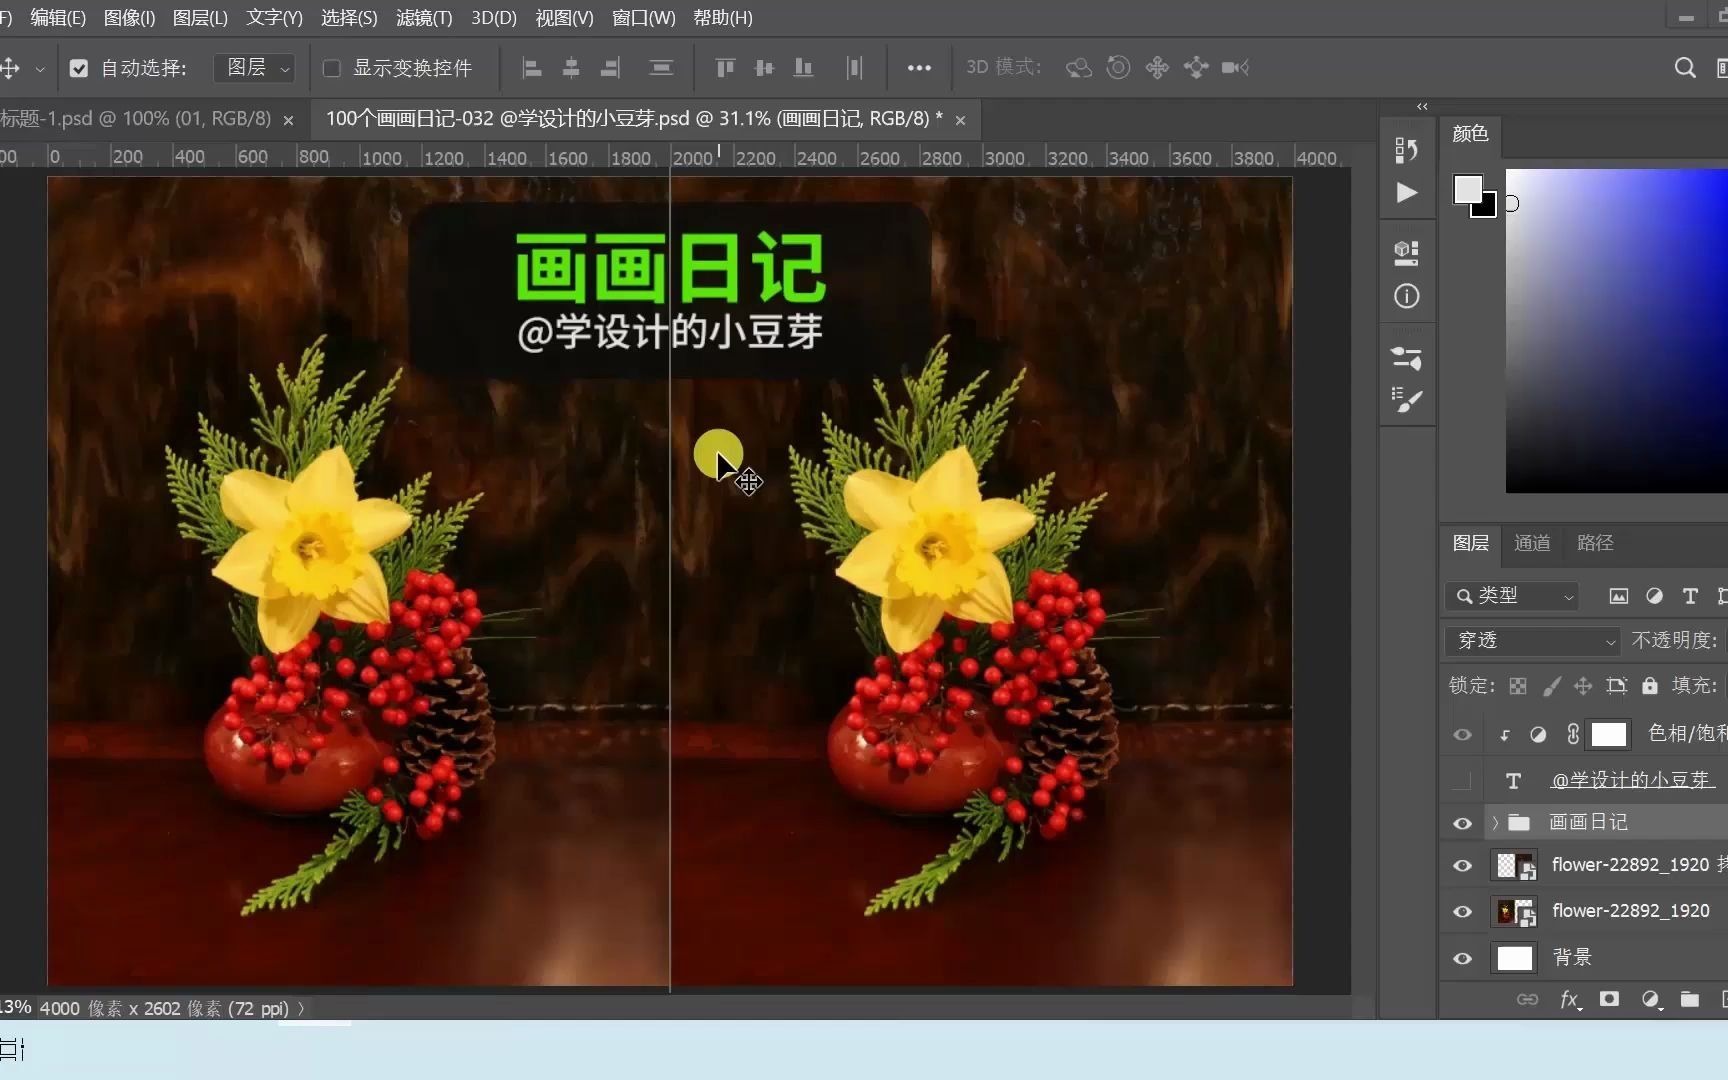The width and height of the screenshot is (1728, 1080).
Task: Click the 背景 layer thumbnail
Action: (1514, 958)
